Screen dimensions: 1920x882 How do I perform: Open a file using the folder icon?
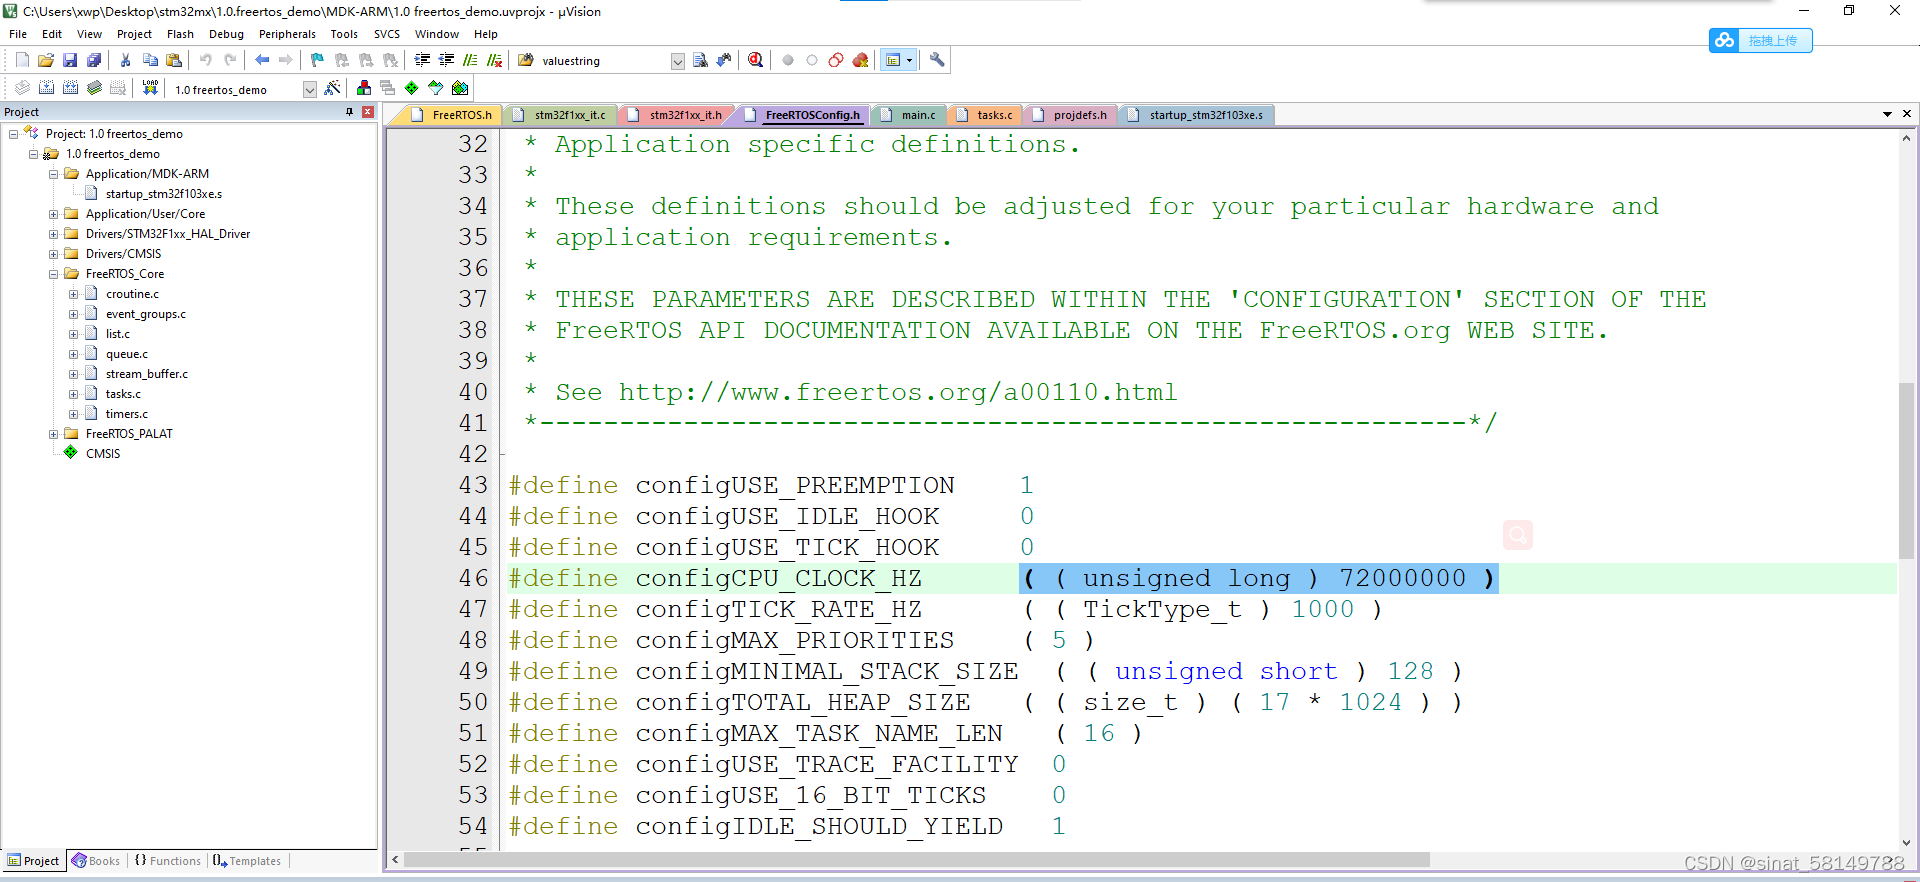point(46,60)
